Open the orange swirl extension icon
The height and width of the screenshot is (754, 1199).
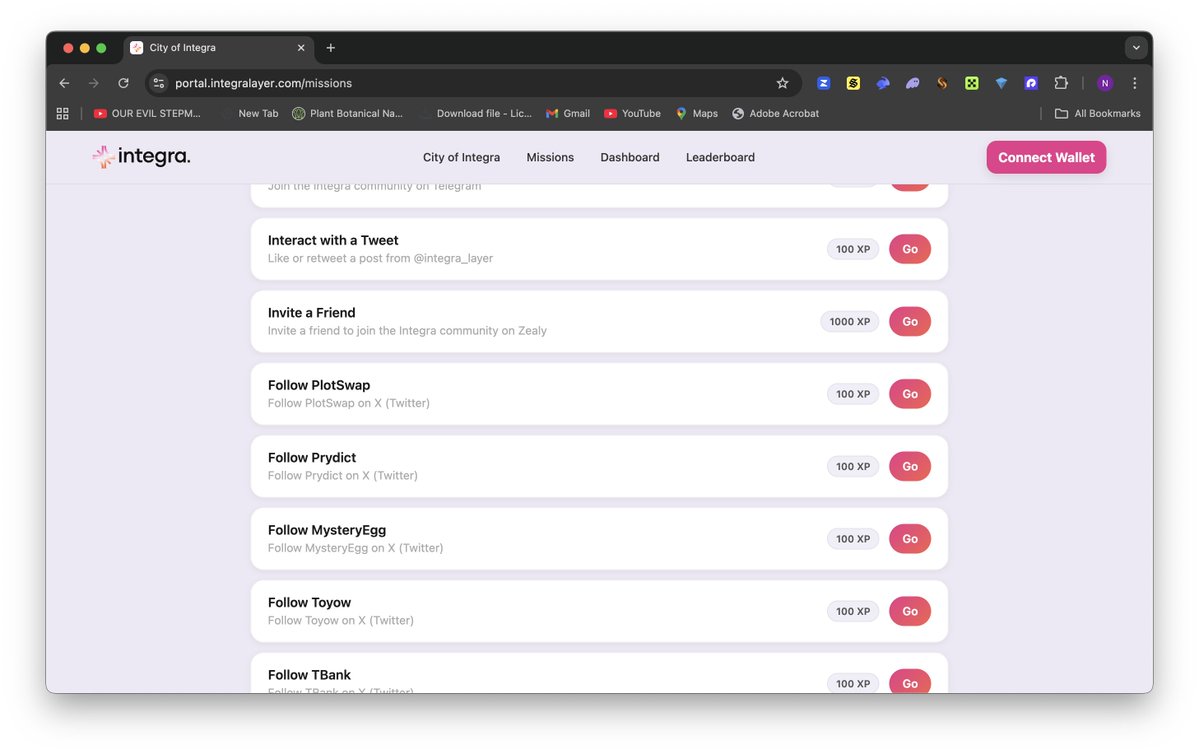point(942,83)
